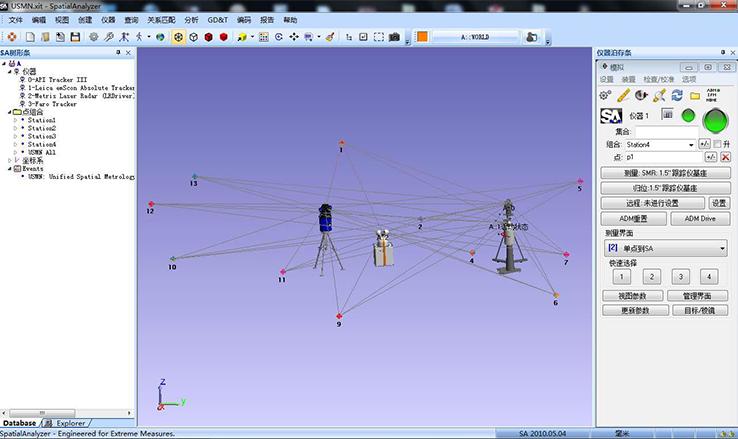Expand the Station3 tree node

tap(15, 136)
